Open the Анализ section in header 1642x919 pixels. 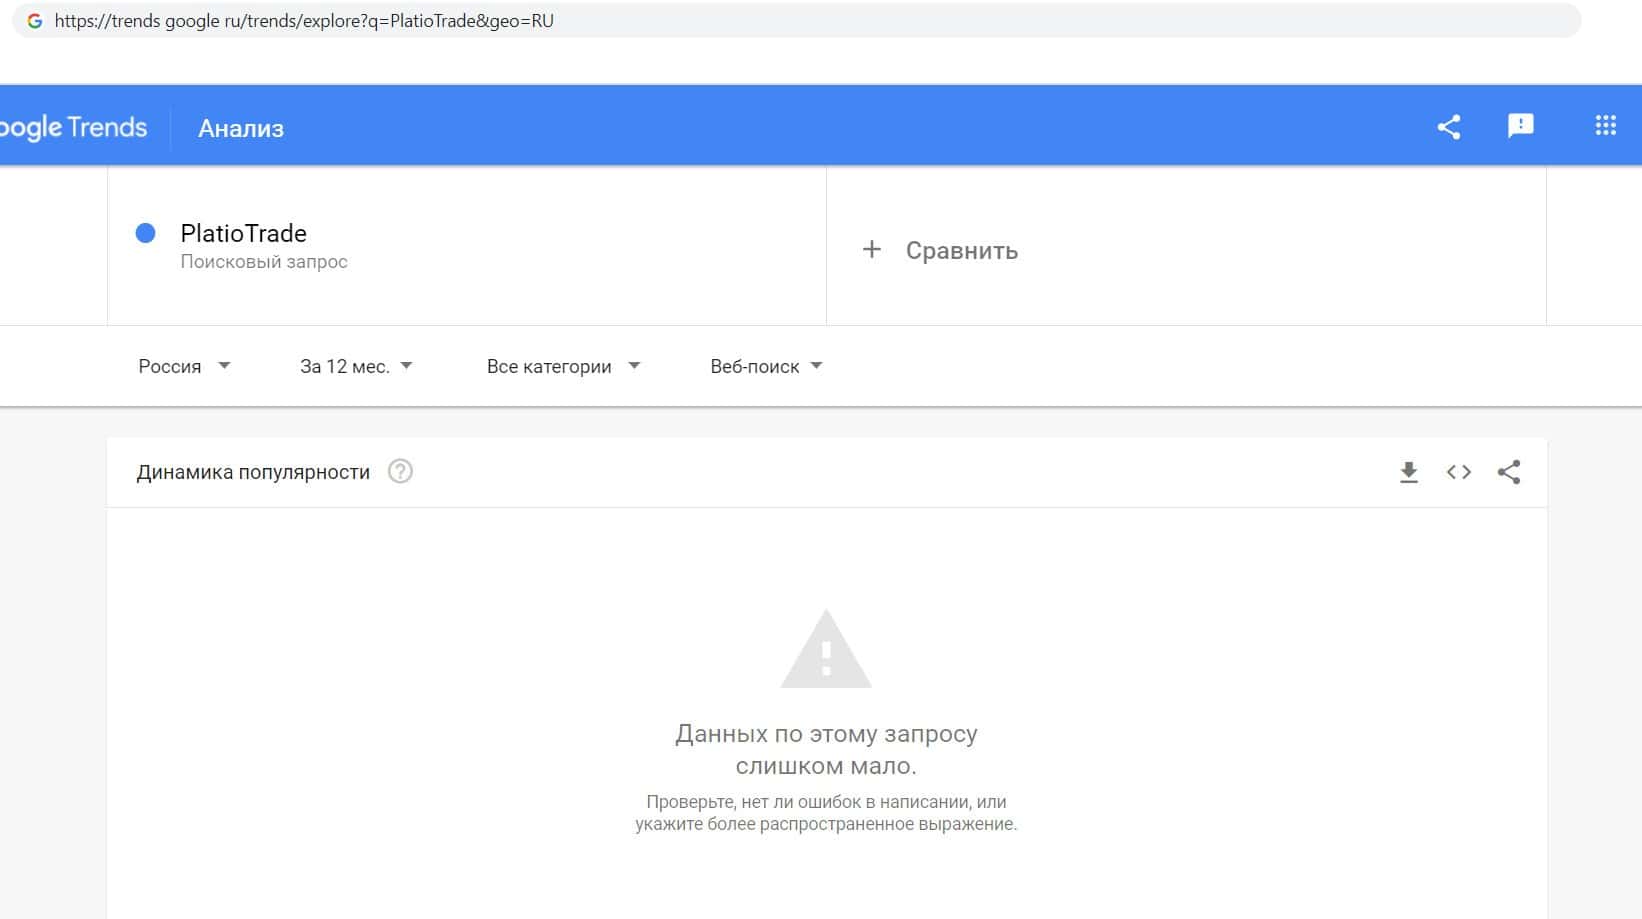pyautogui.click(x=241, y=128)
